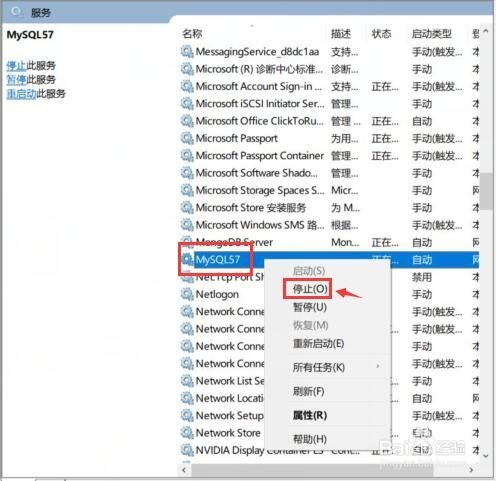496x481 pixels.
Task: Sort by the 状态 column header
Action: [381, 34]
